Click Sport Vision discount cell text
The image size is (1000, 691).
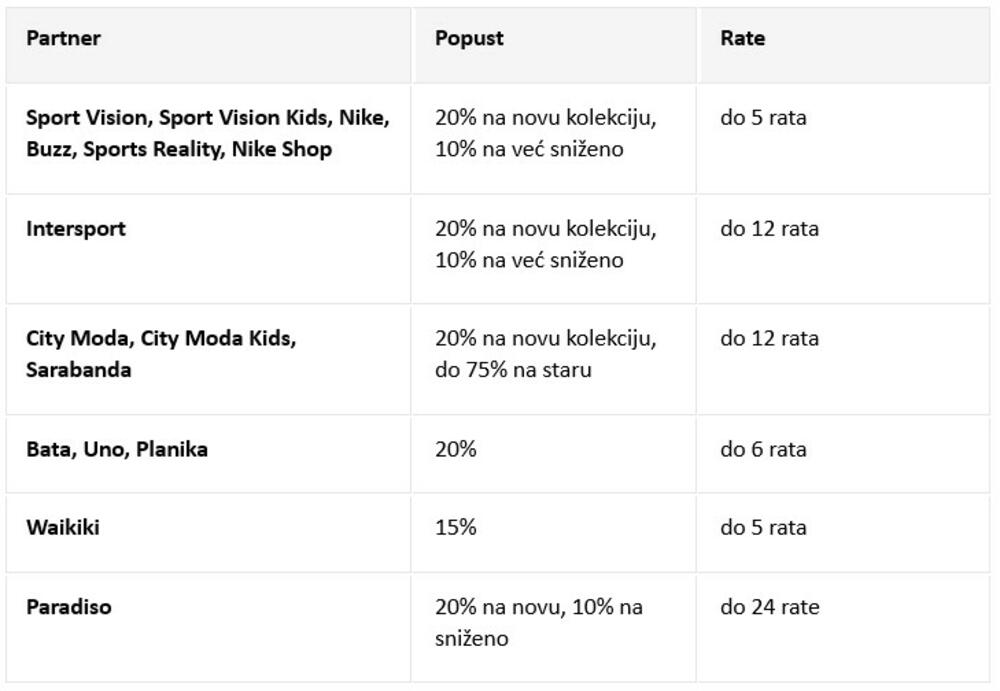pos(545,133)
